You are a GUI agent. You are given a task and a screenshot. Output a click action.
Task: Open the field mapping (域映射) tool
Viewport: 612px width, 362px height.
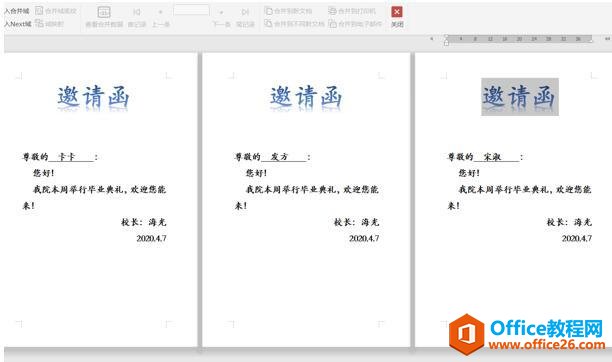coord(50,23)
